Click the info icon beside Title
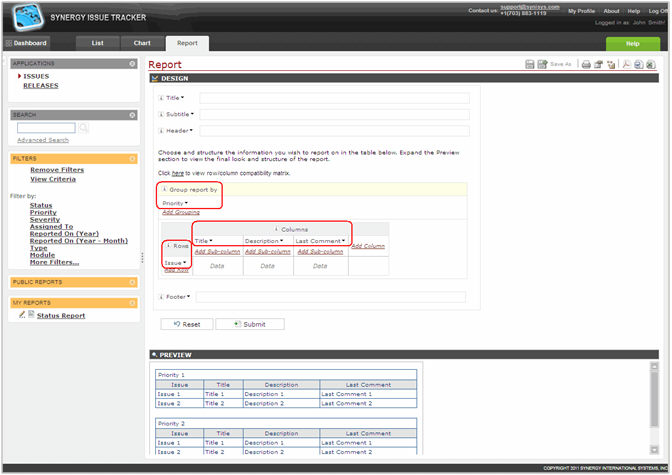 pyautogui.click(x=161, y=98)
